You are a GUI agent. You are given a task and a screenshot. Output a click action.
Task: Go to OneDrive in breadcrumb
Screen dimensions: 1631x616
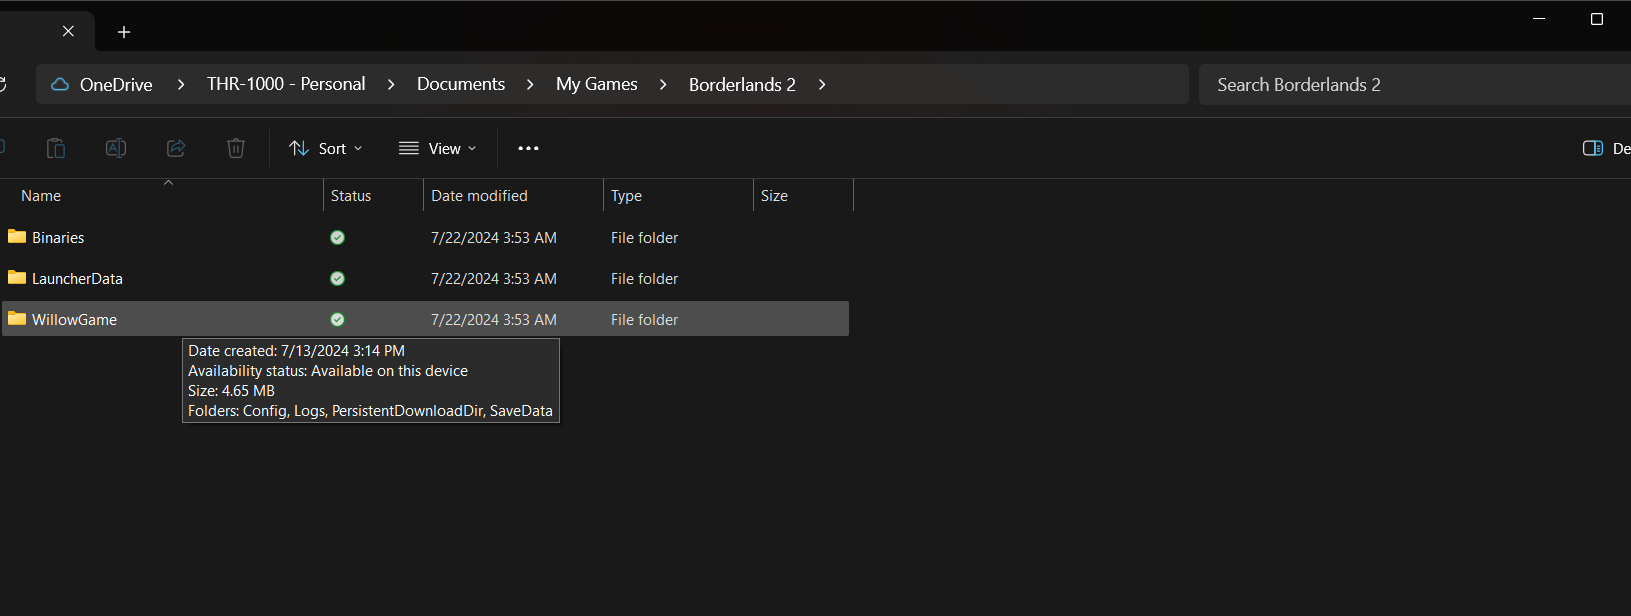point(116,85)
